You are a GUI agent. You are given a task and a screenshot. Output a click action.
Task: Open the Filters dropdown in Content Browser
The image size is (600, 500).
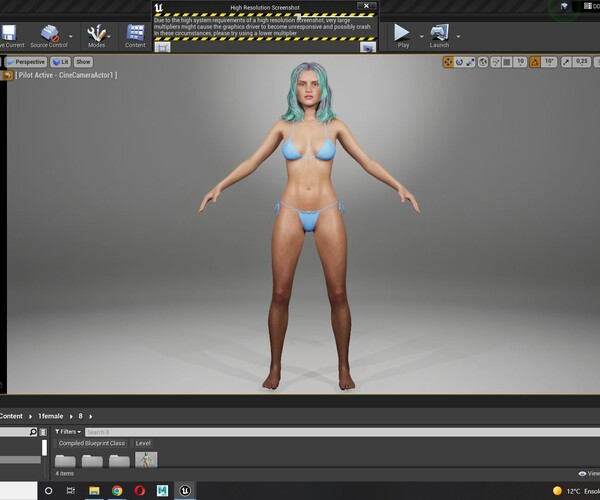click(x=68, y=432)
